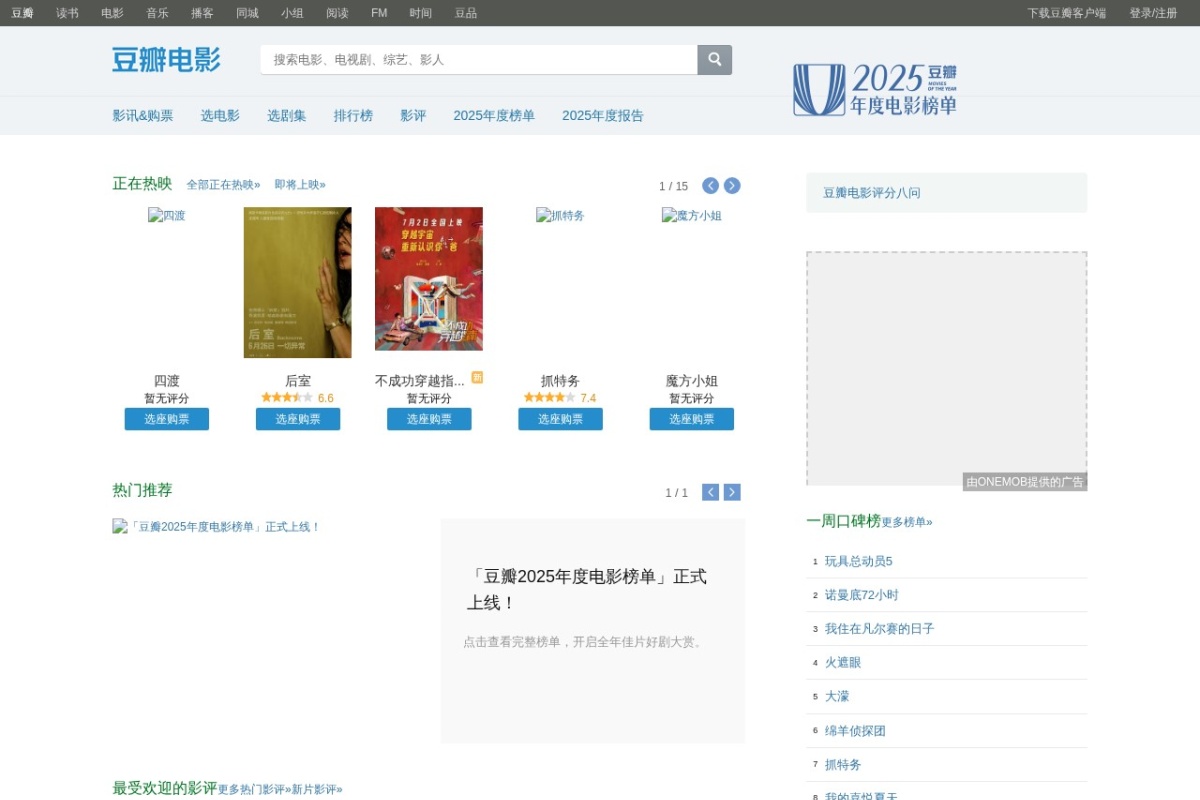Open 同城 in the top bar

coord(247,13)
